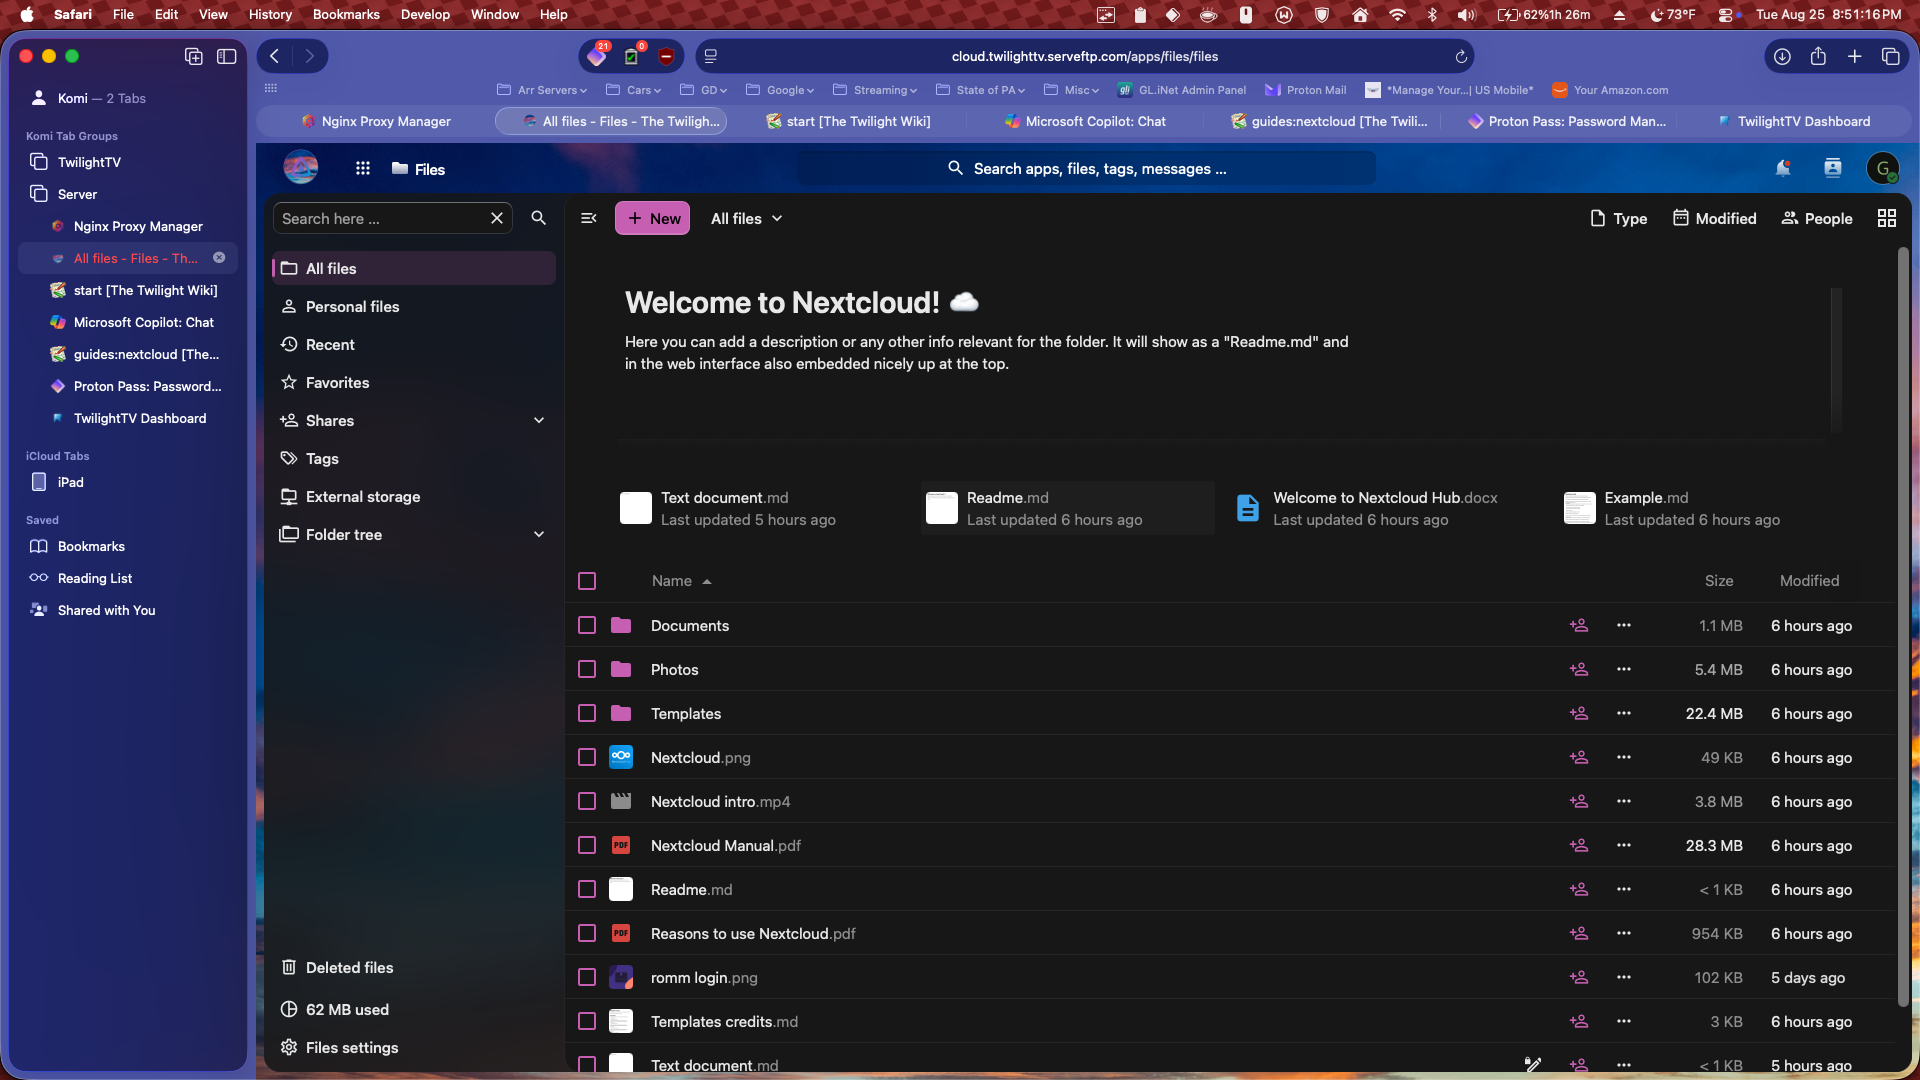Select the Nextcloud intro.mp4 checkbox

(587, 802)
